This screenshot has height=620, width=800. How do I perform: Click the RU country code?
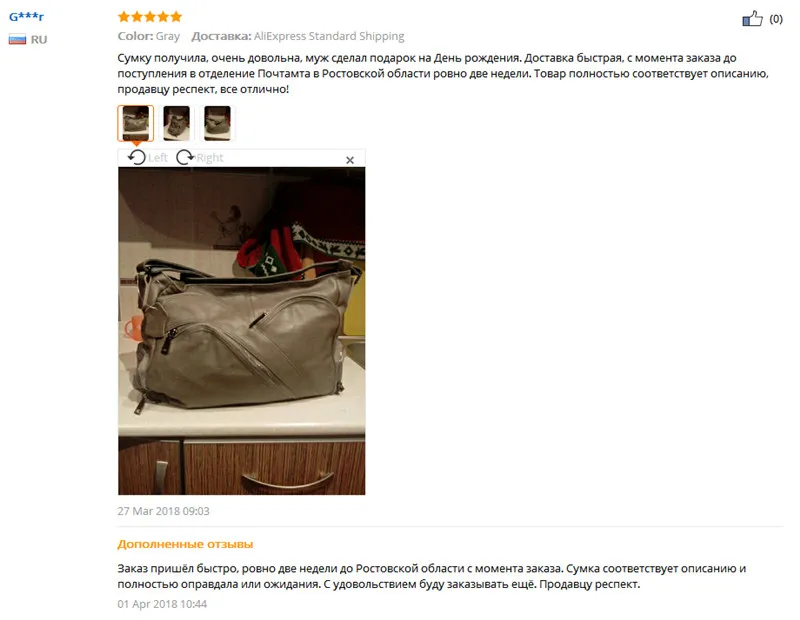(39, 39)
